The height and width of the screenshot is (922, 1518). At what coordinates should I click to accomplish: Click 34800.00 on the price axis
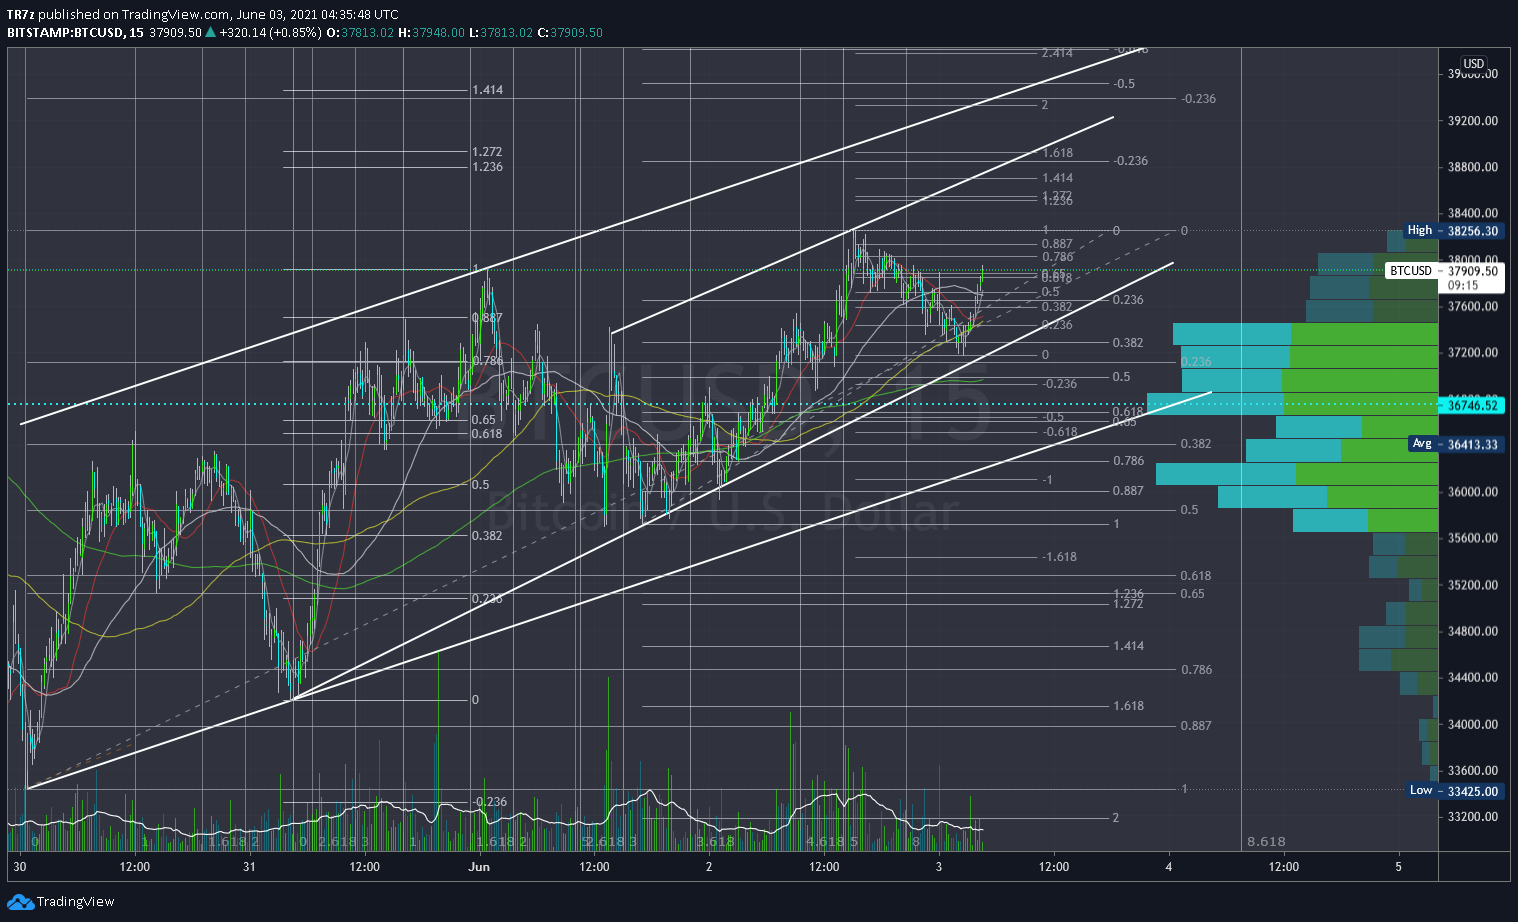pos(1473,631)
